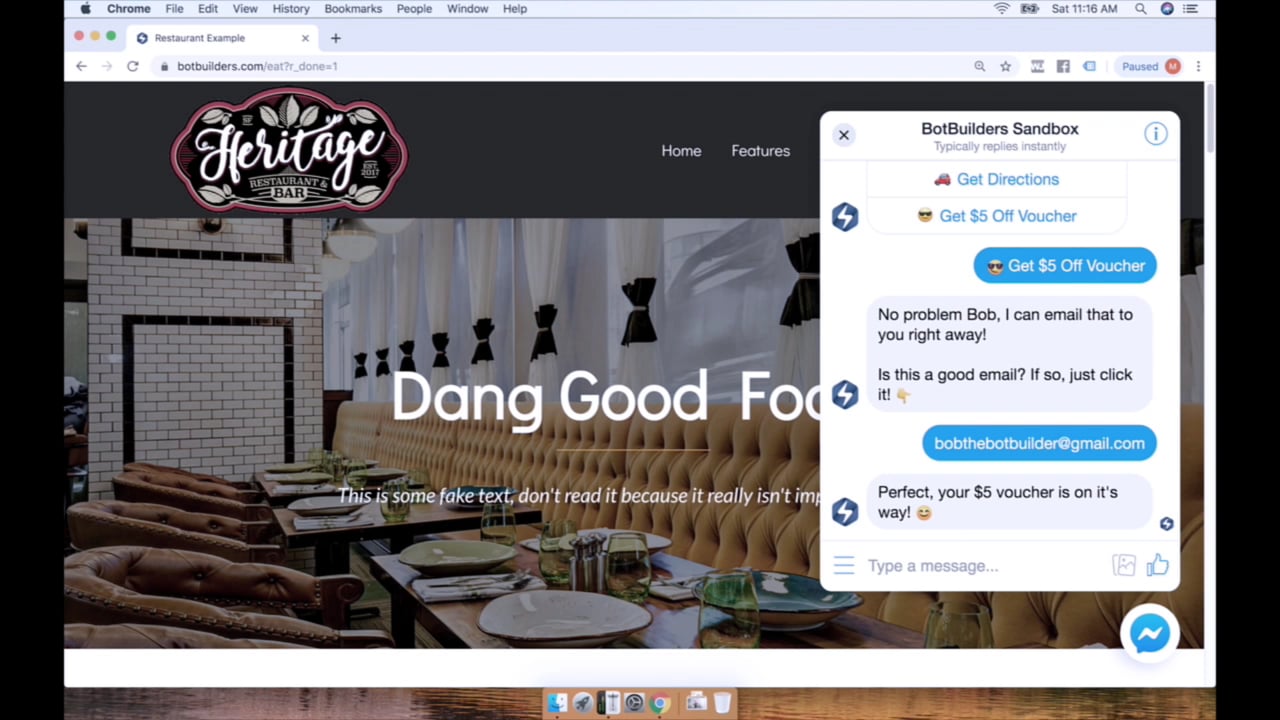This screenshot has width=1280, height=720.
Task: Click the chat info icon
Action: (1155, 134)
